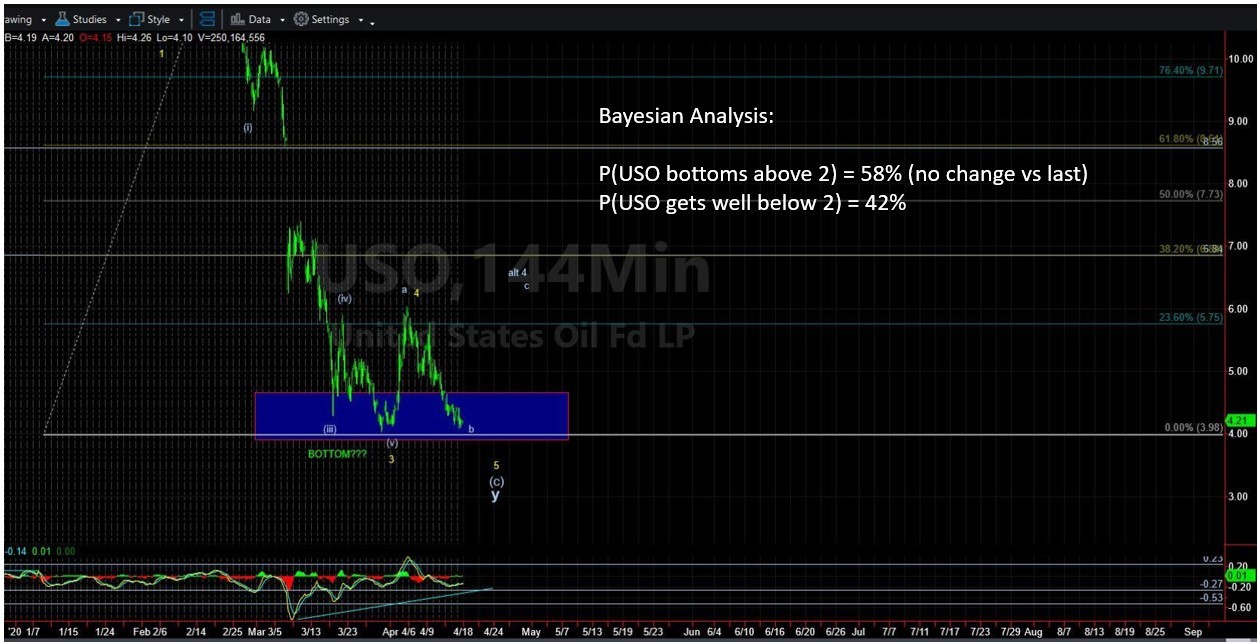The image size is (1258, 643).
Task: Click 'P(USO gets well below 2) = 42%' text
Action: coord(752,205)
